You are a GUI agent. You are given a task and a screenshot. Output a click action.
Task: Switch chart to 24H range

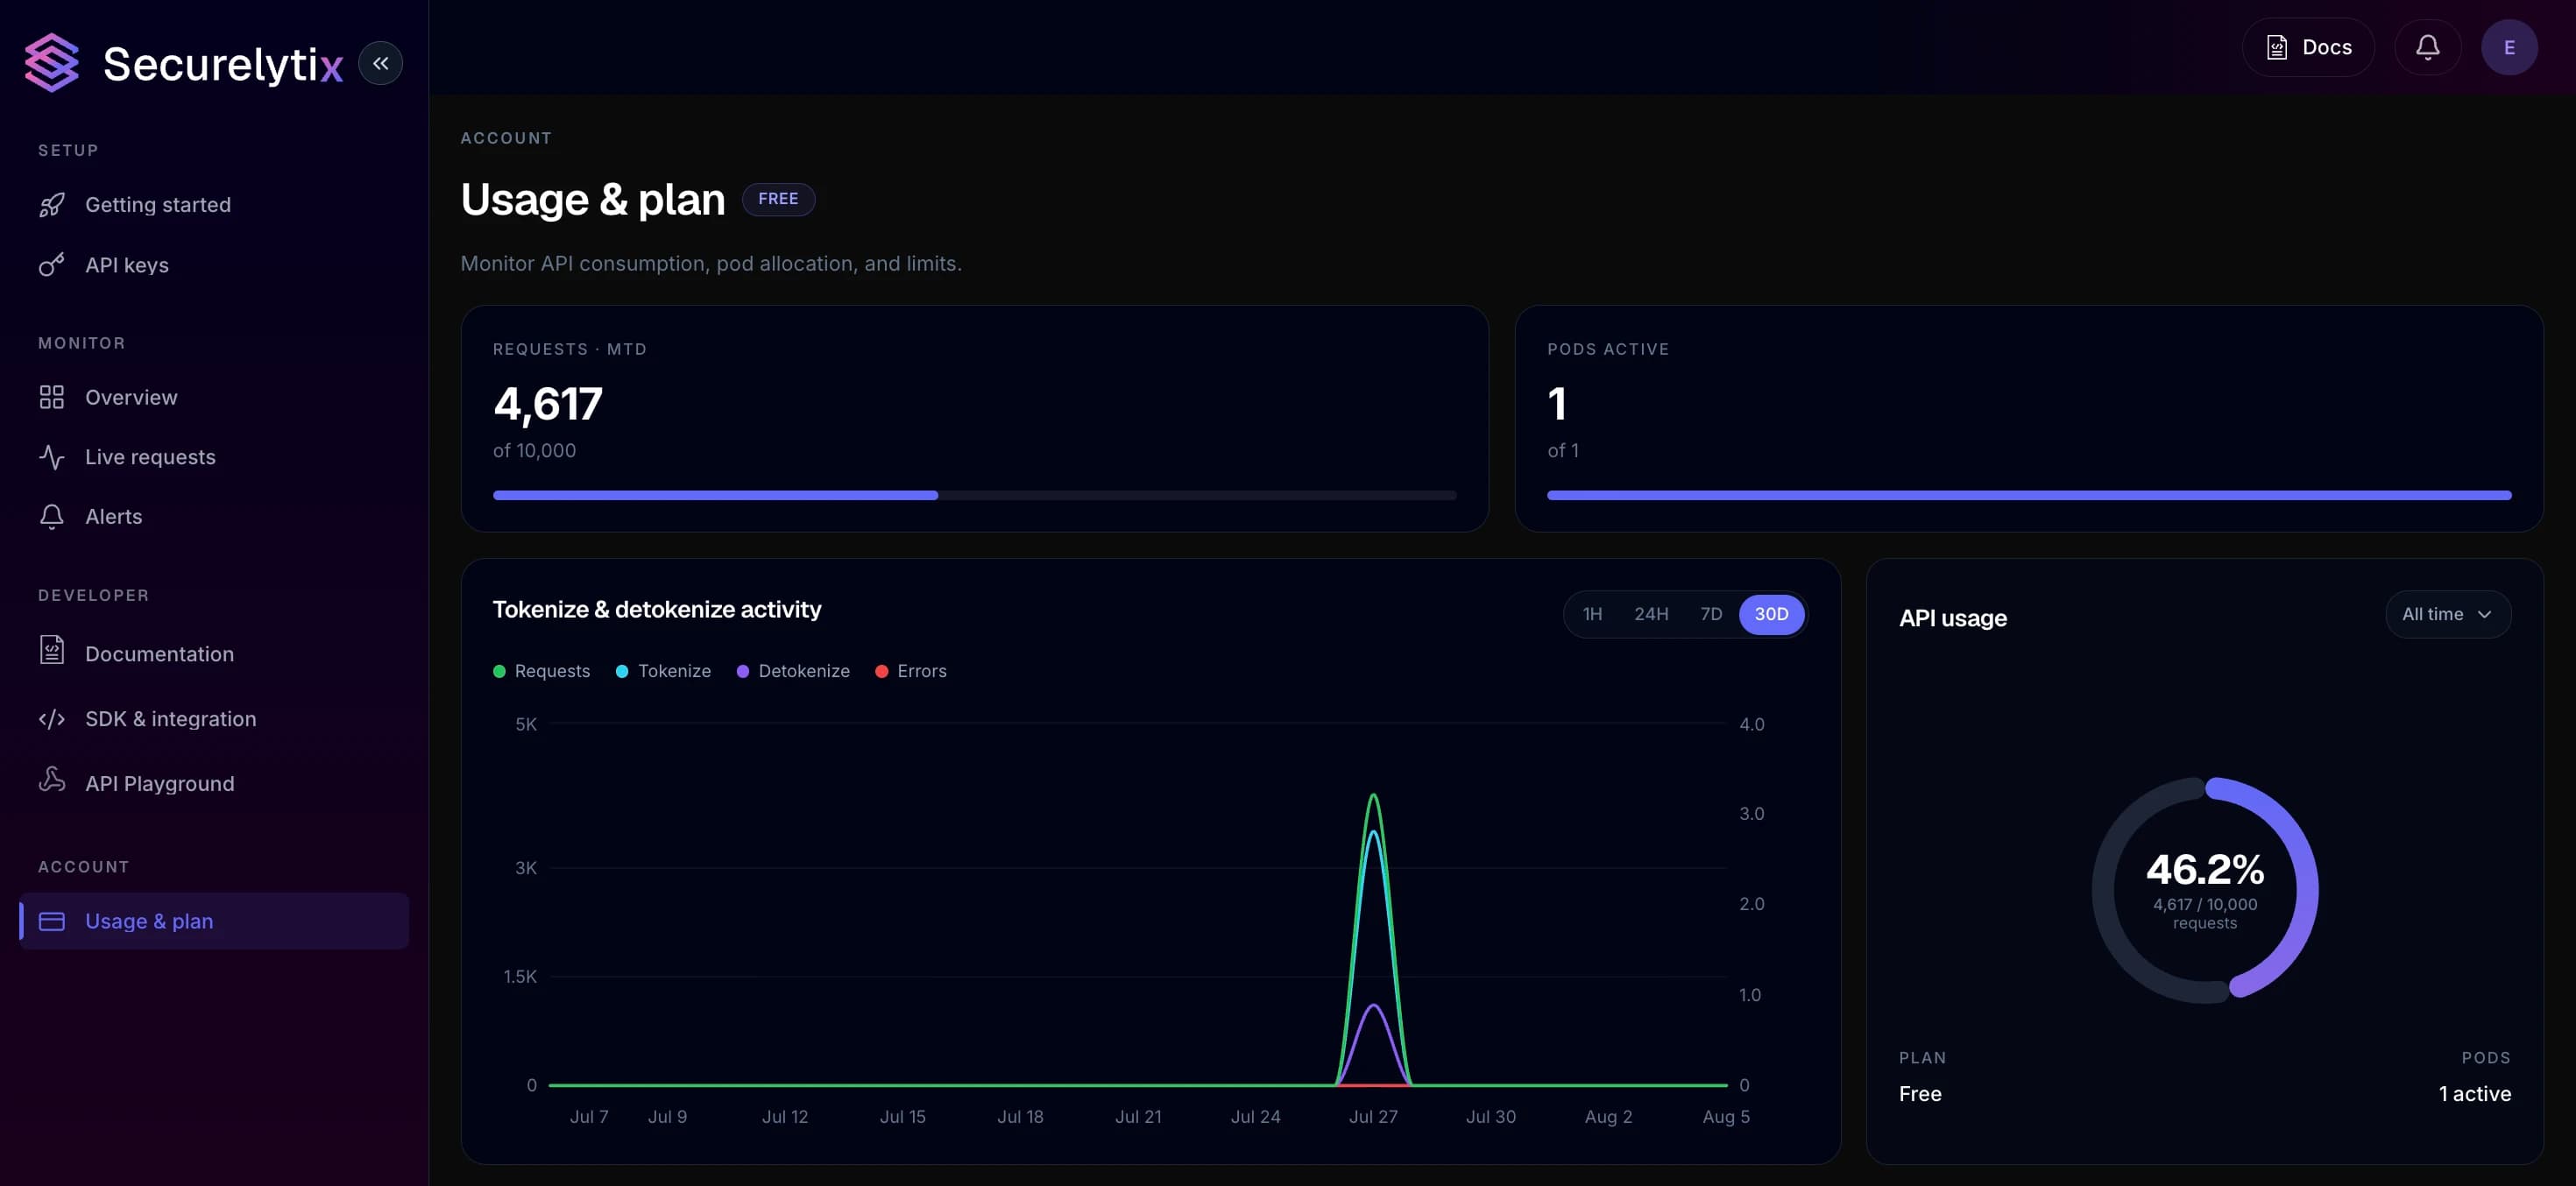(x=1650, y=614)
